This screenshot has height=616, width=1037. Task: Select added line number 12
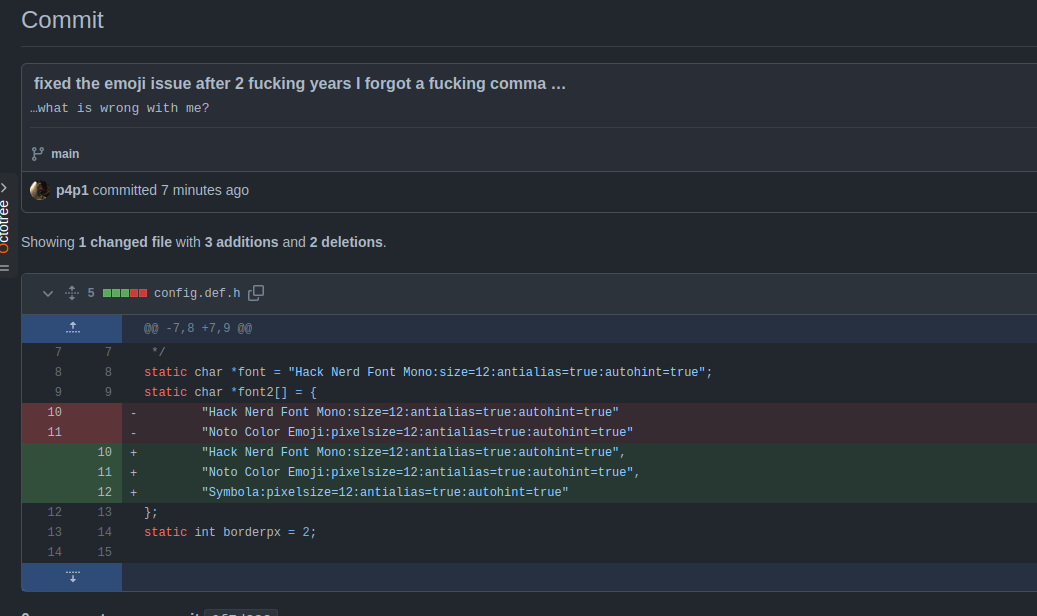104,492
